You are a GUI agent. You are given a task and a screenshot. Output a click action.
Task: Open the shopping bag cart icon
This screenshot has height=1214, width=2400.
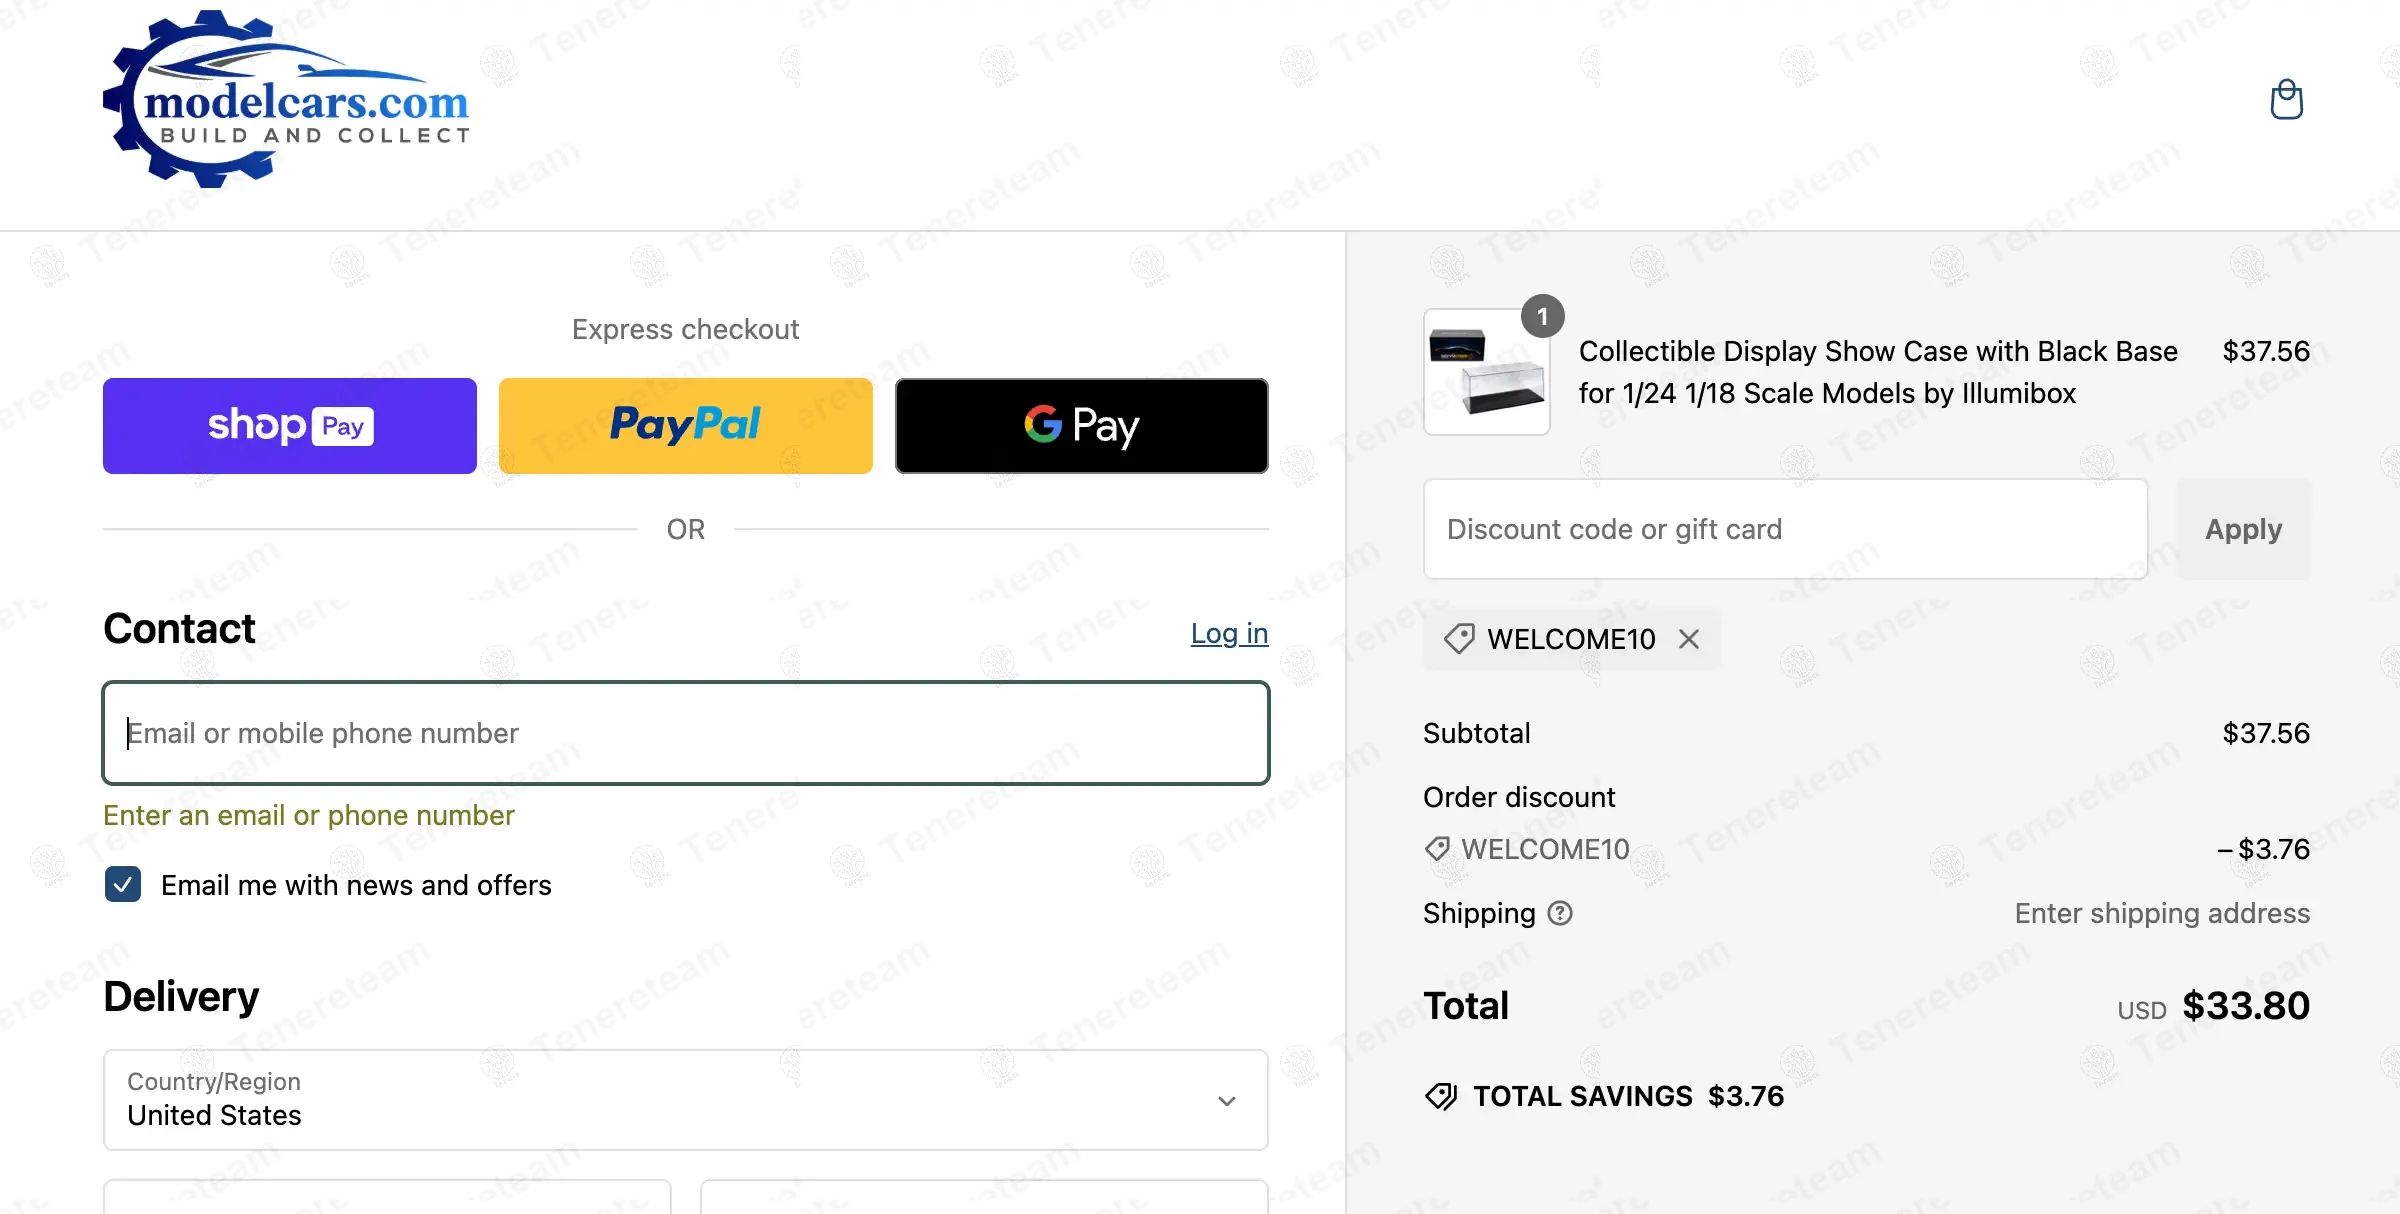click(2286, 99)
